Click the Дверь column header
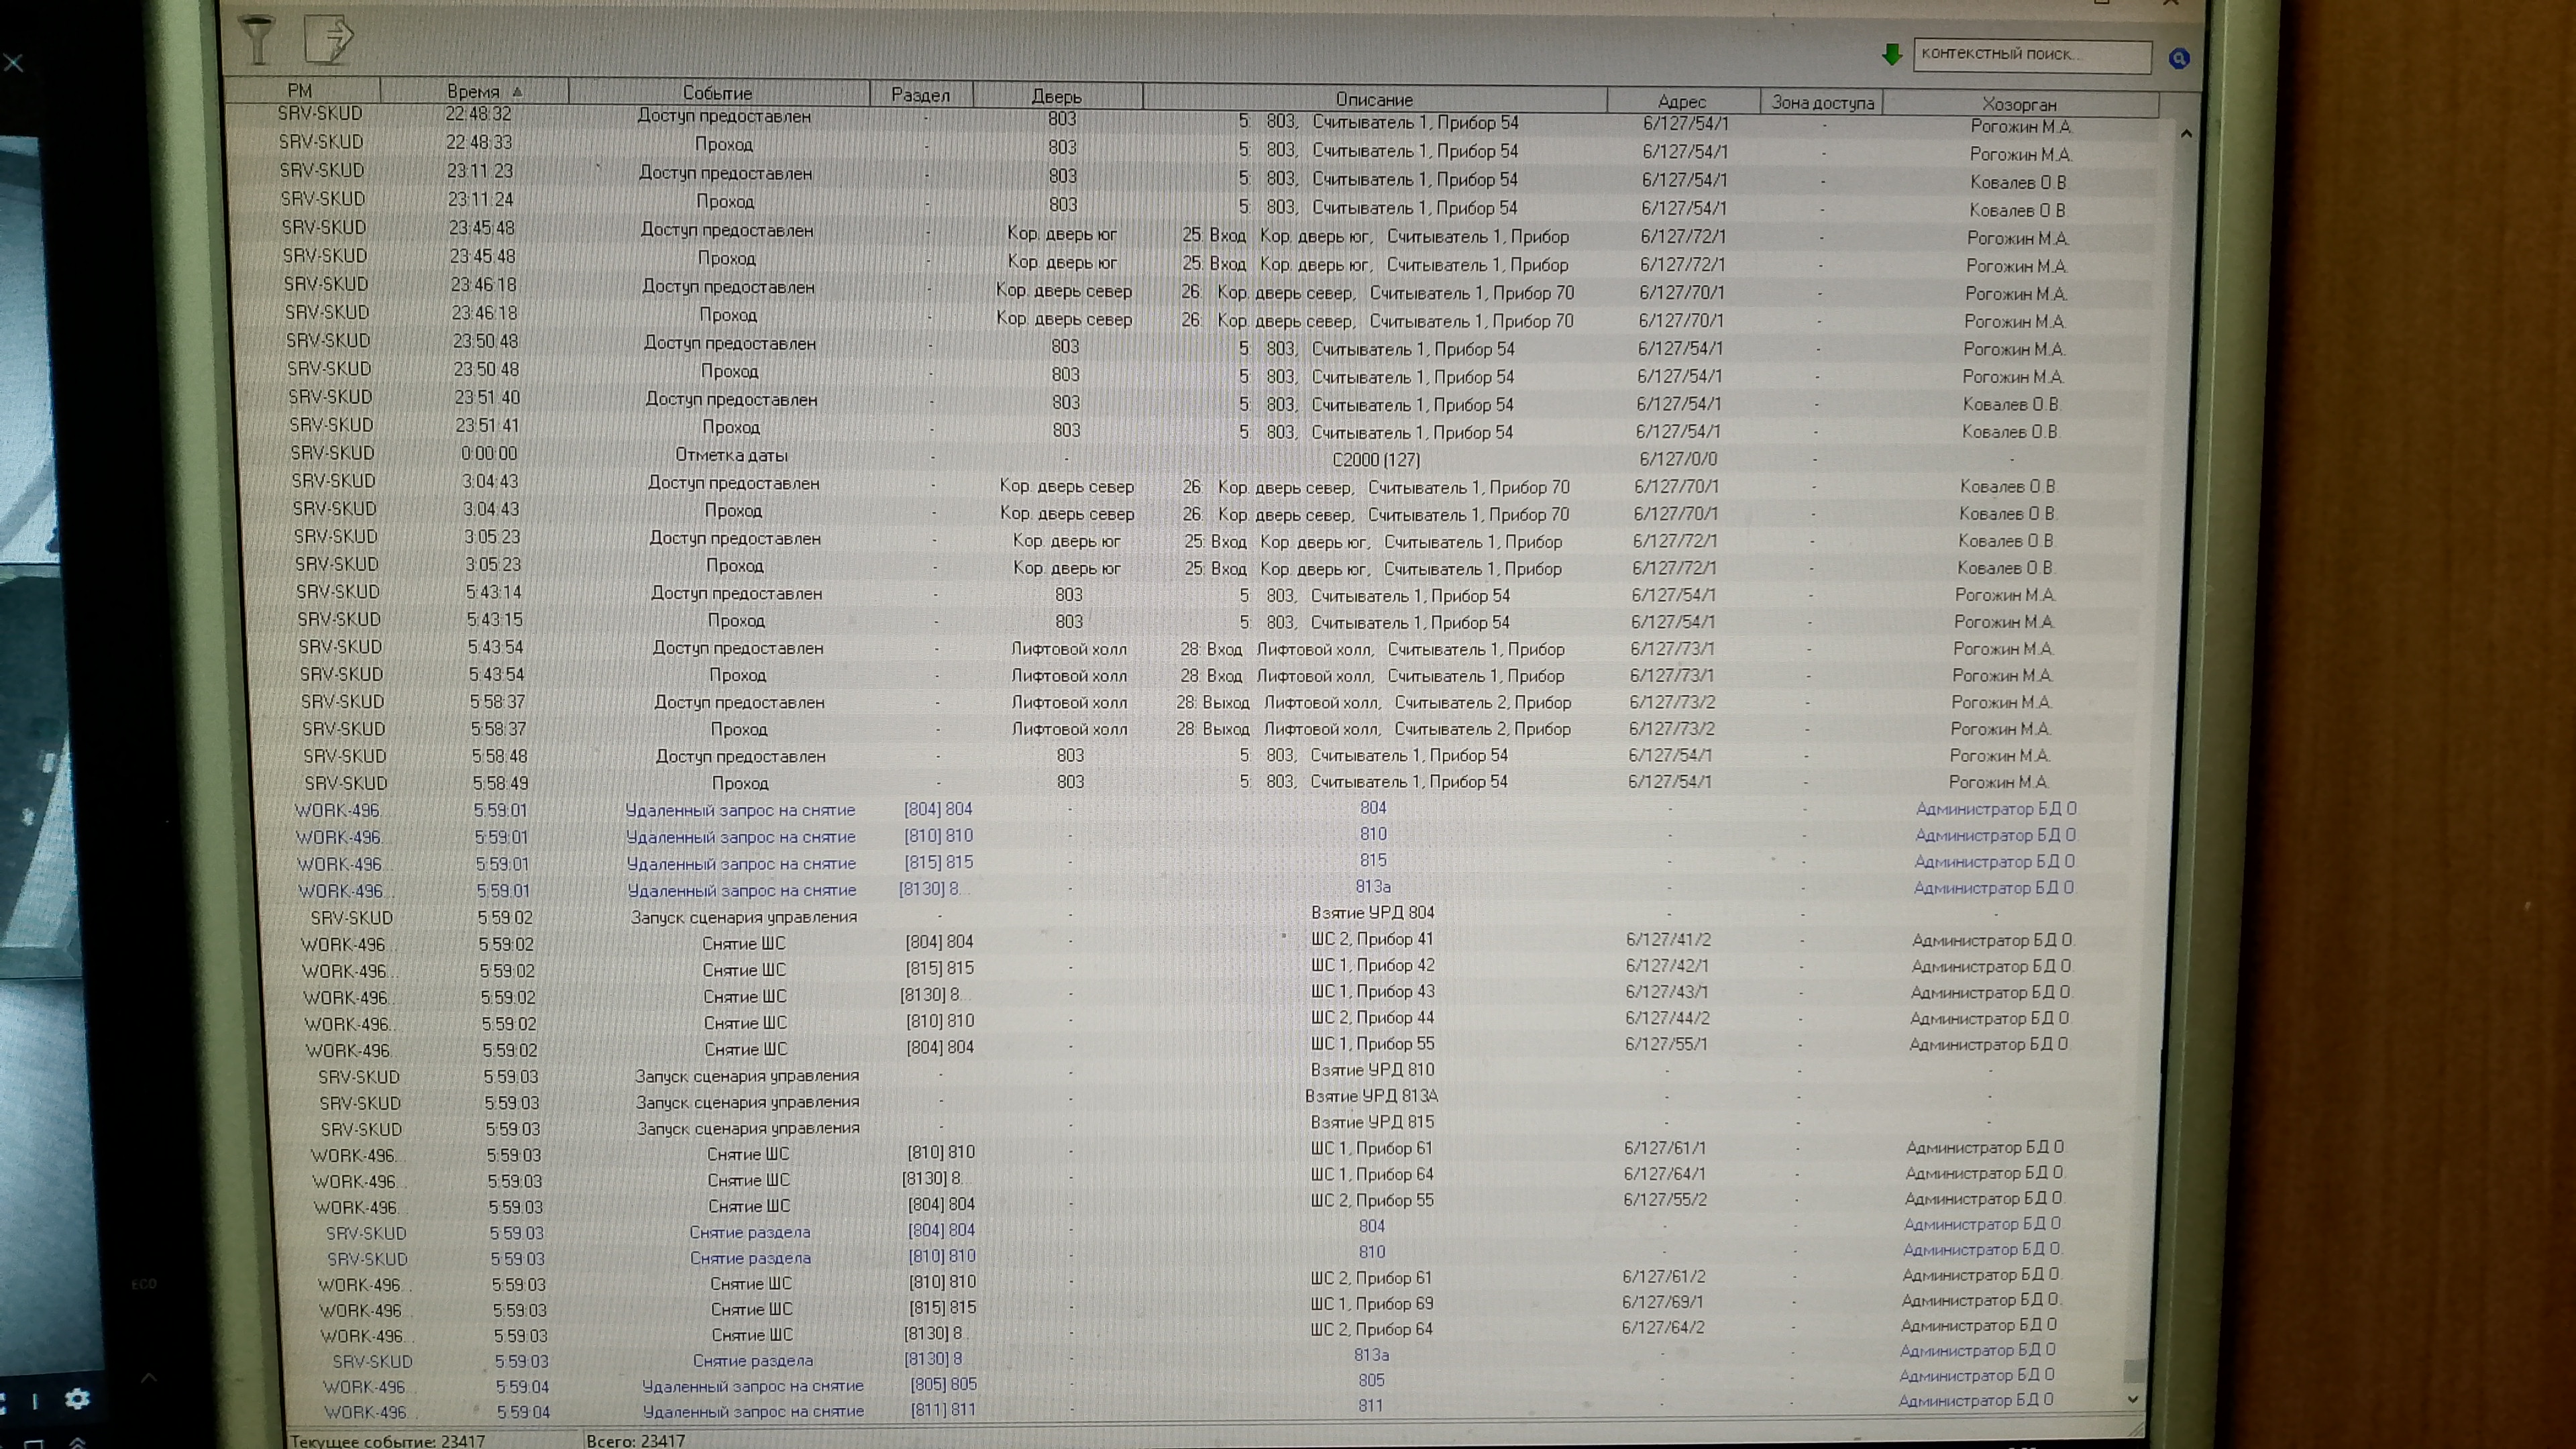This screenshot has height=1449, width=2576. (1056, 96)
